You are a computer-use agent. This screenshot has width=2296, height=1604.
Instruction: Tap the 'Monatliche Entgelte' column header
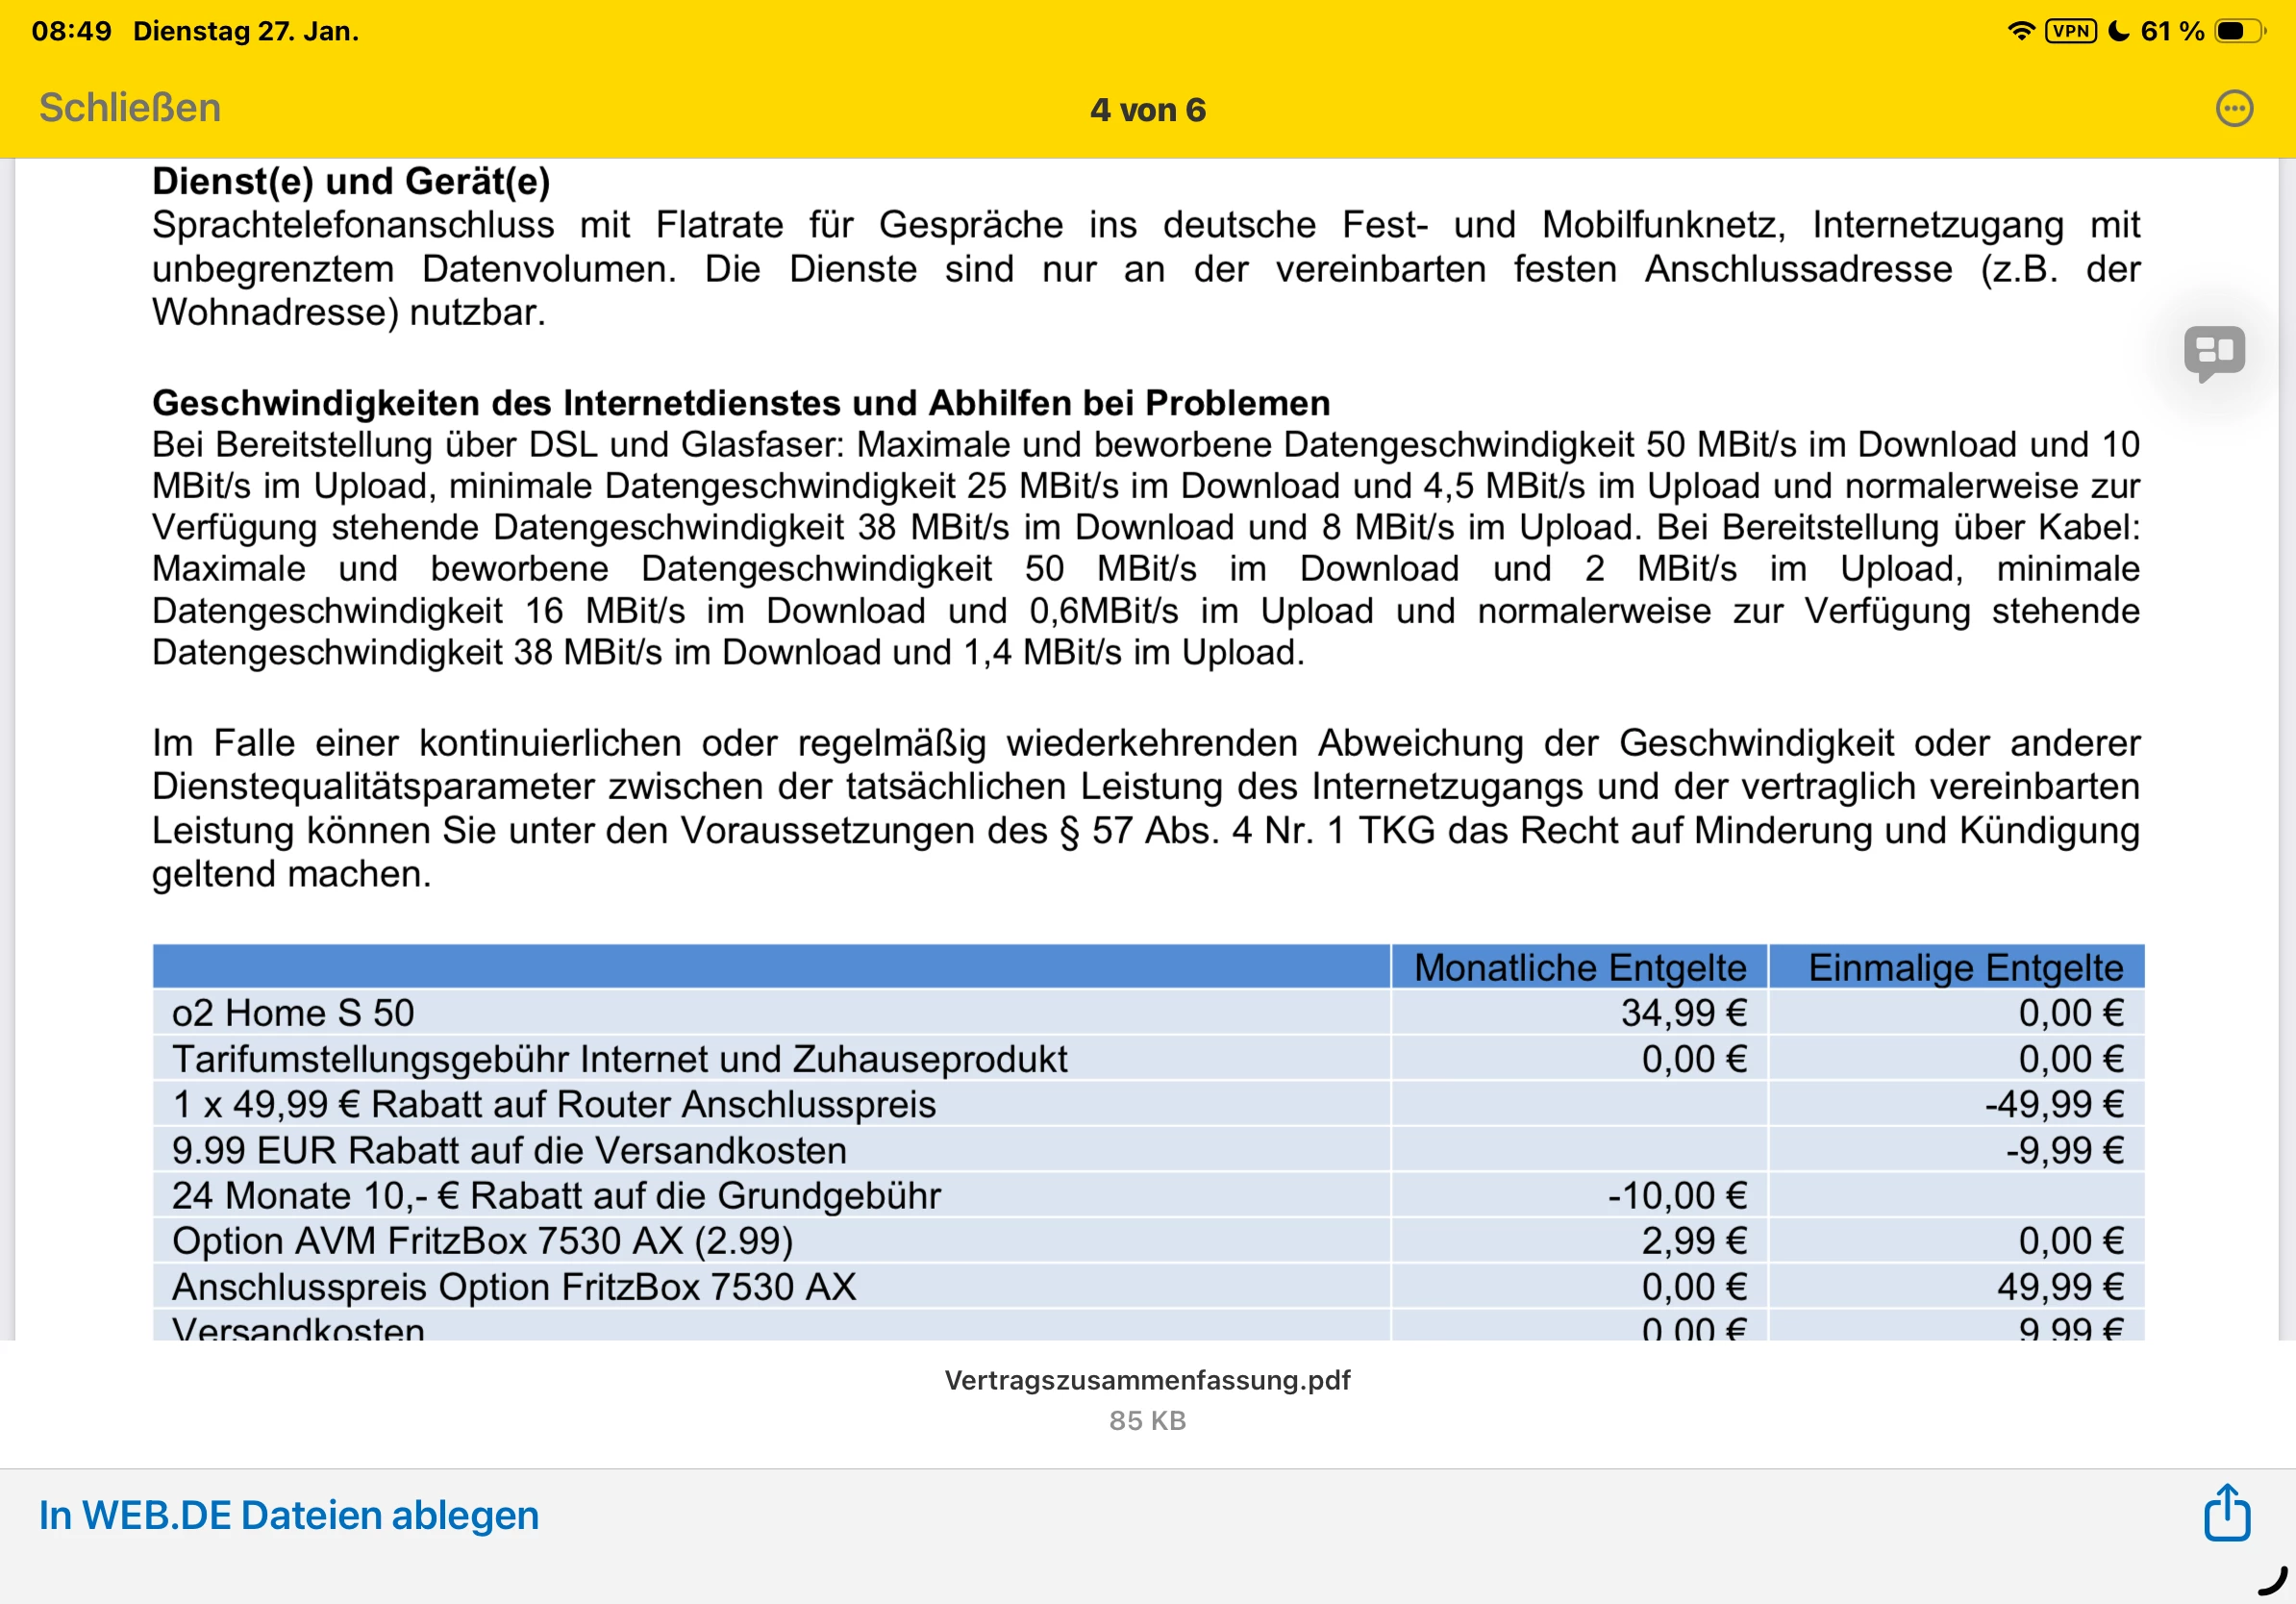[1579, 967]
